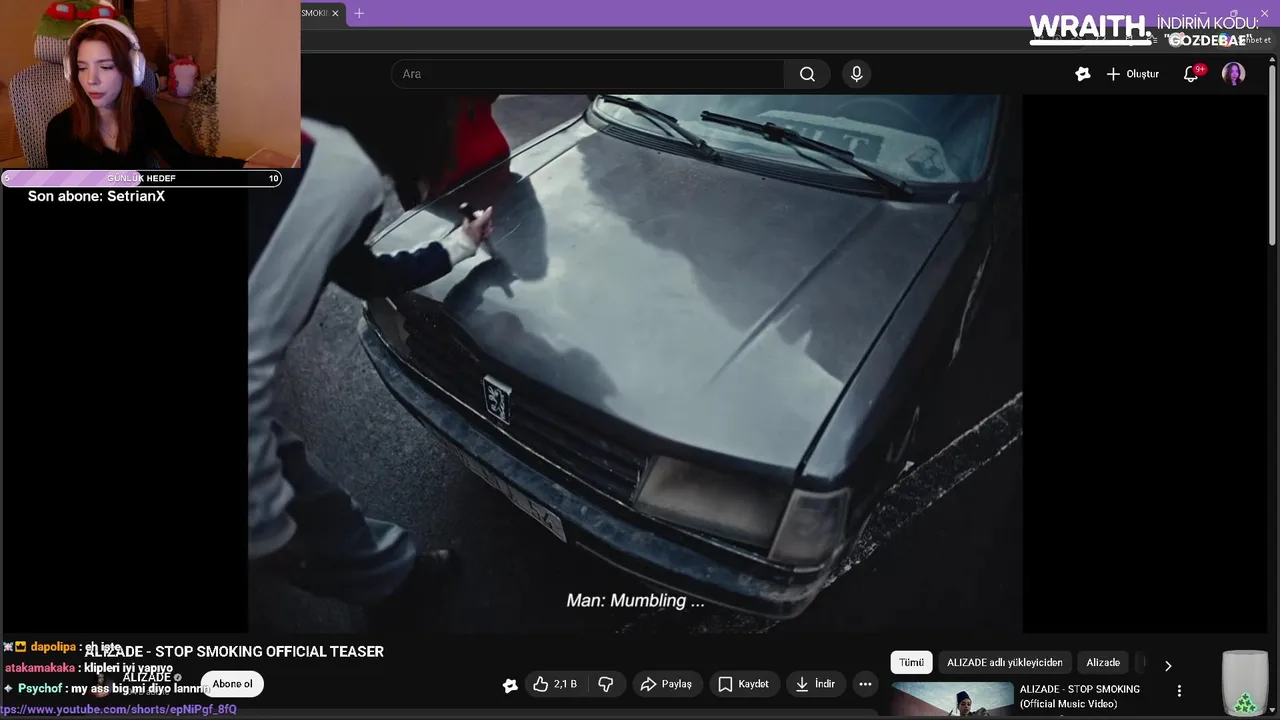The height and width of the screenshot is (720, 1280).
Task: Click chat username atakamakaka
Action: (40, 668)
